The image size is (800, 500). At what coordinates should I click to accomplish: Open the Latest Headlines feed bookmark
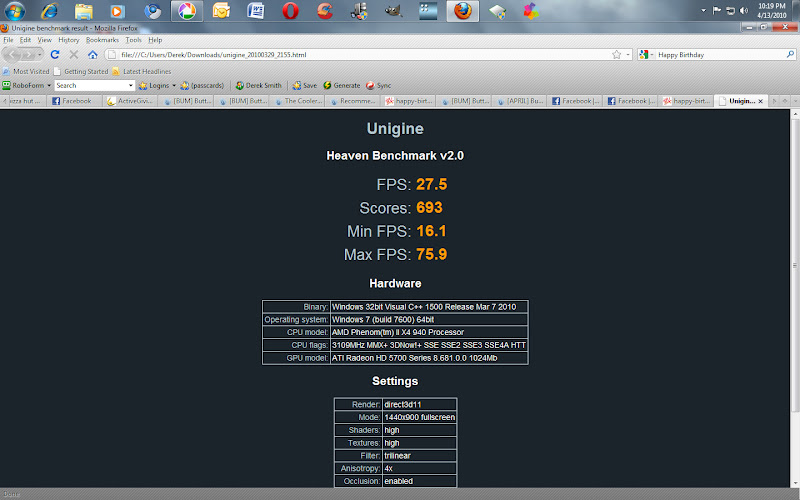[x=142, y=71]
